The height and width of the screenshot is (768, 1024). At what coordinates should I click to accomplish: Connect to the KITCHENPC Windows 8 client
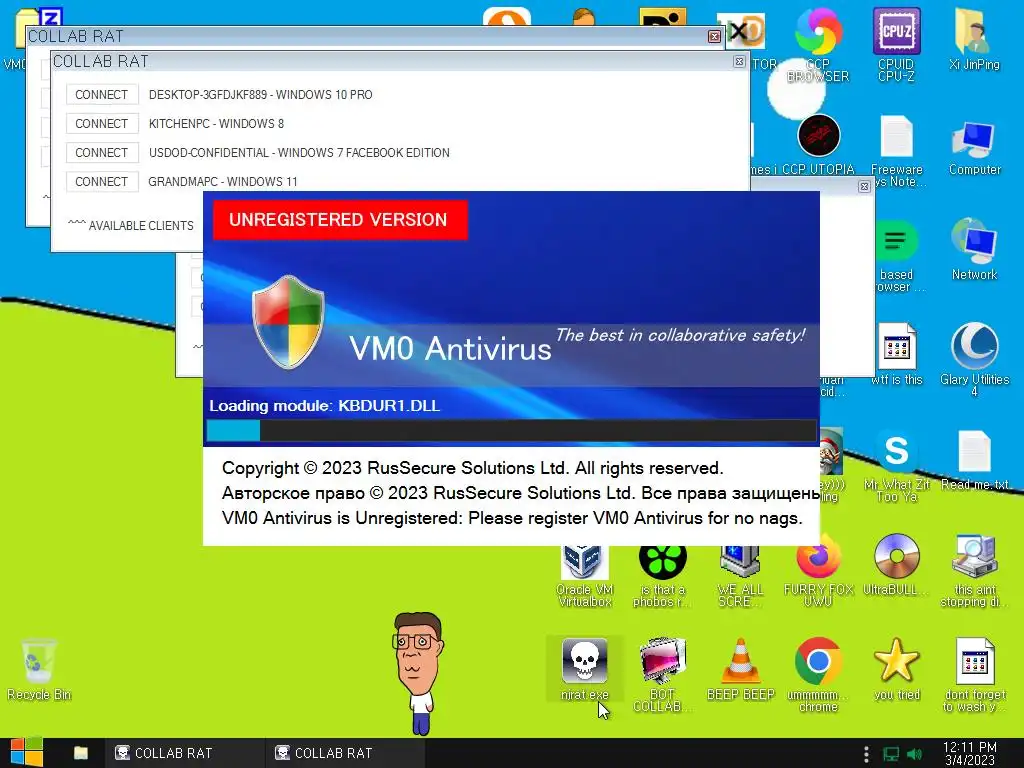tap(101, 123)
